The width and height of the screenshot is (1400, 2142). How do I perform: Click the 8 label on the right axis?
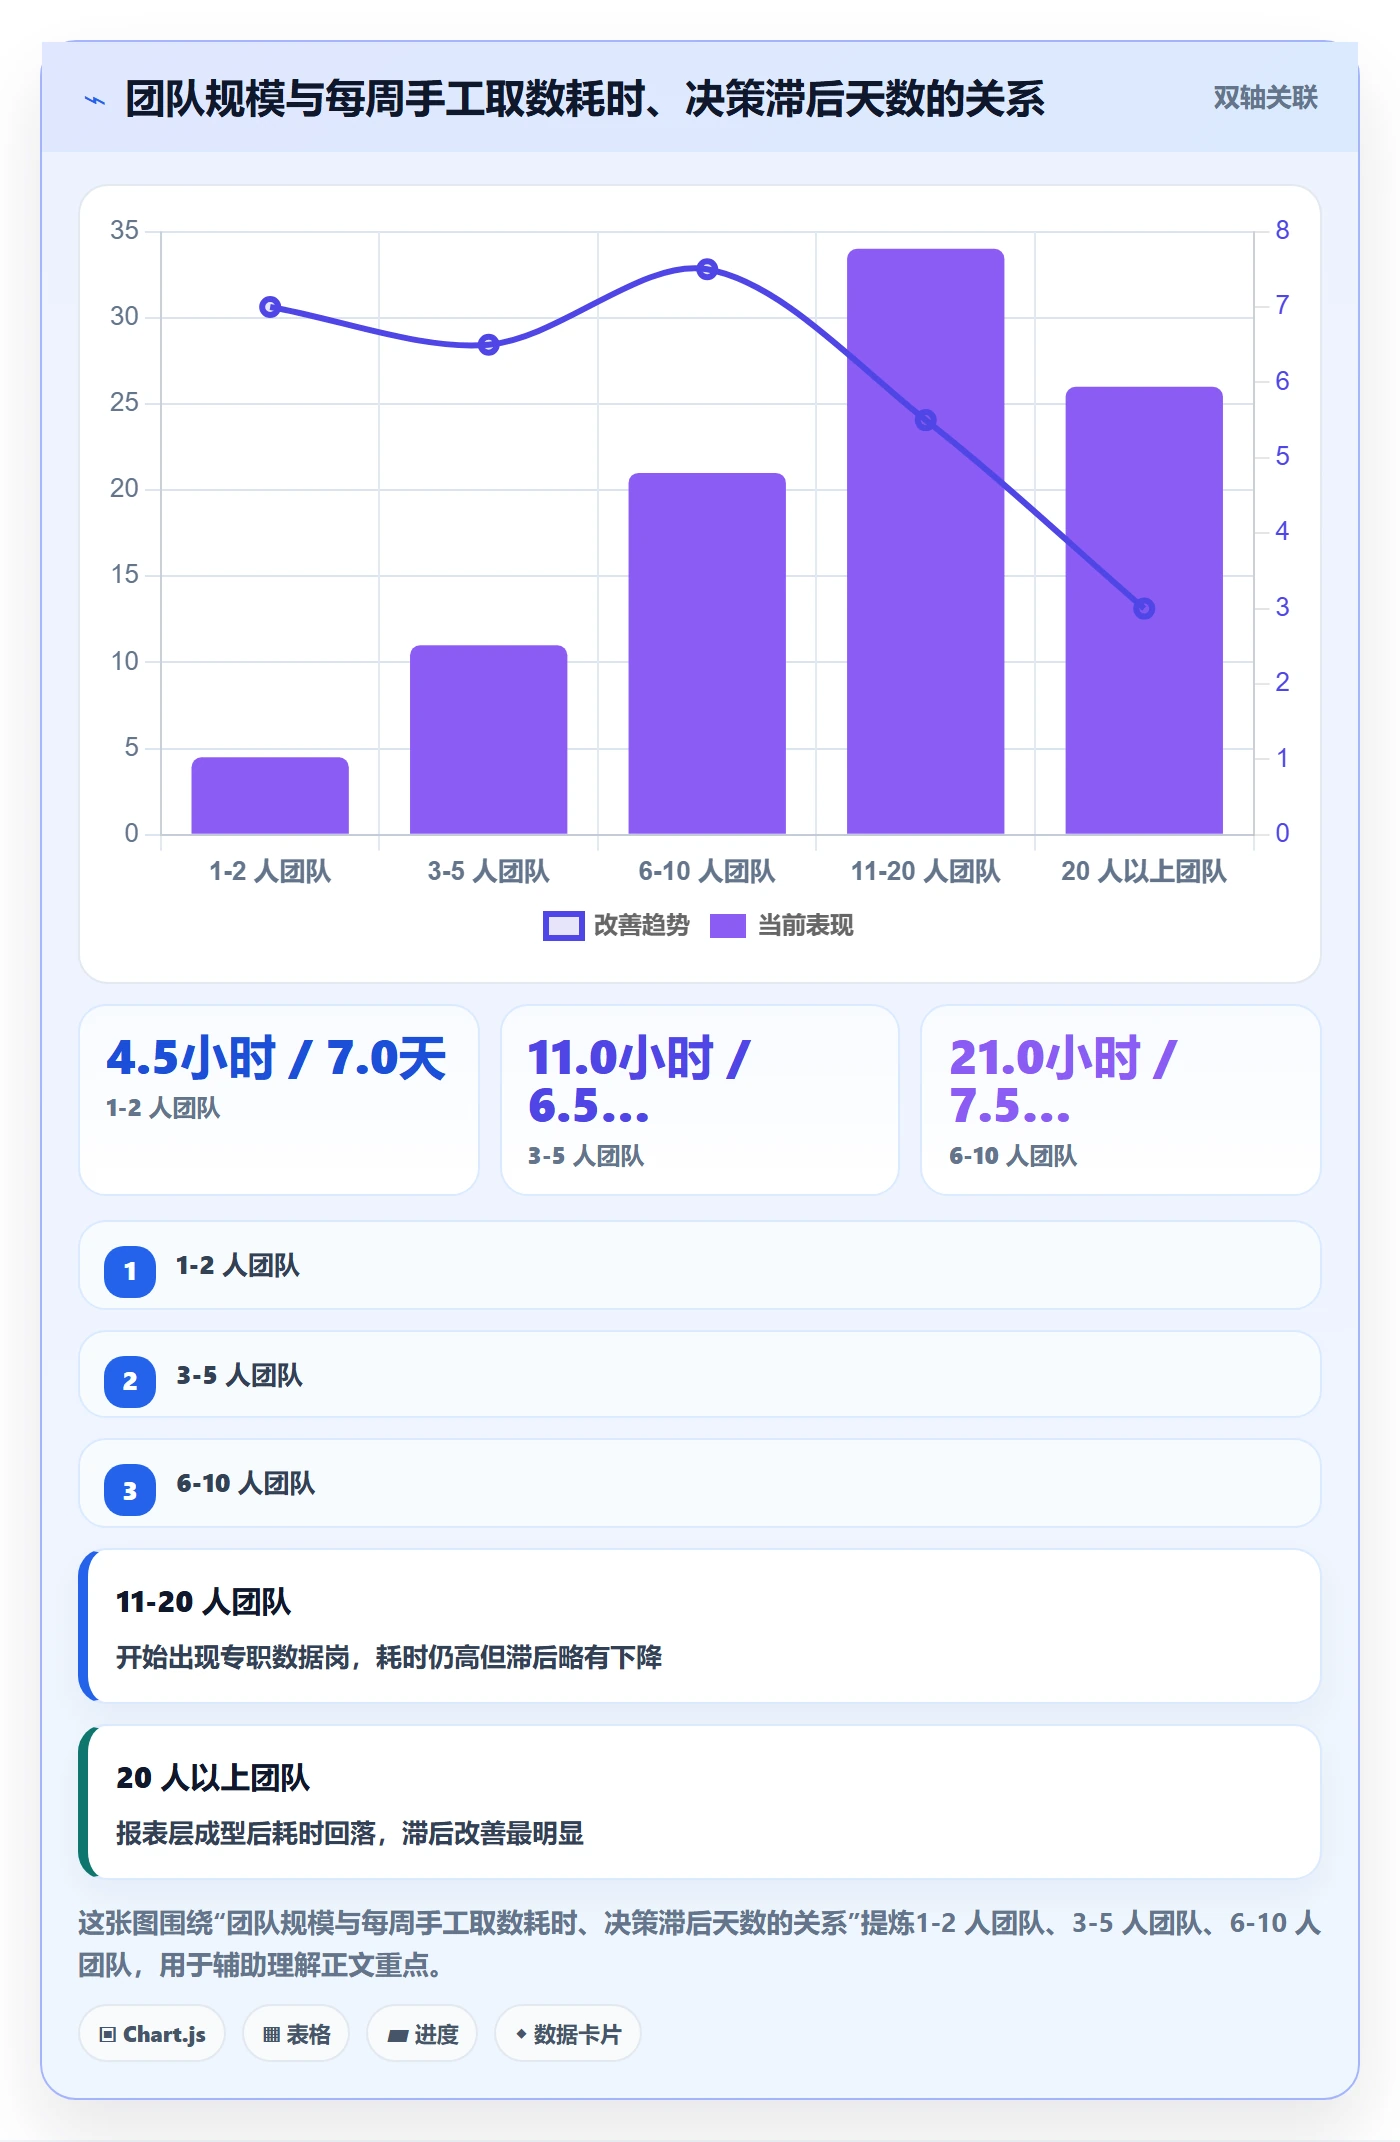tap(1282, 230)
